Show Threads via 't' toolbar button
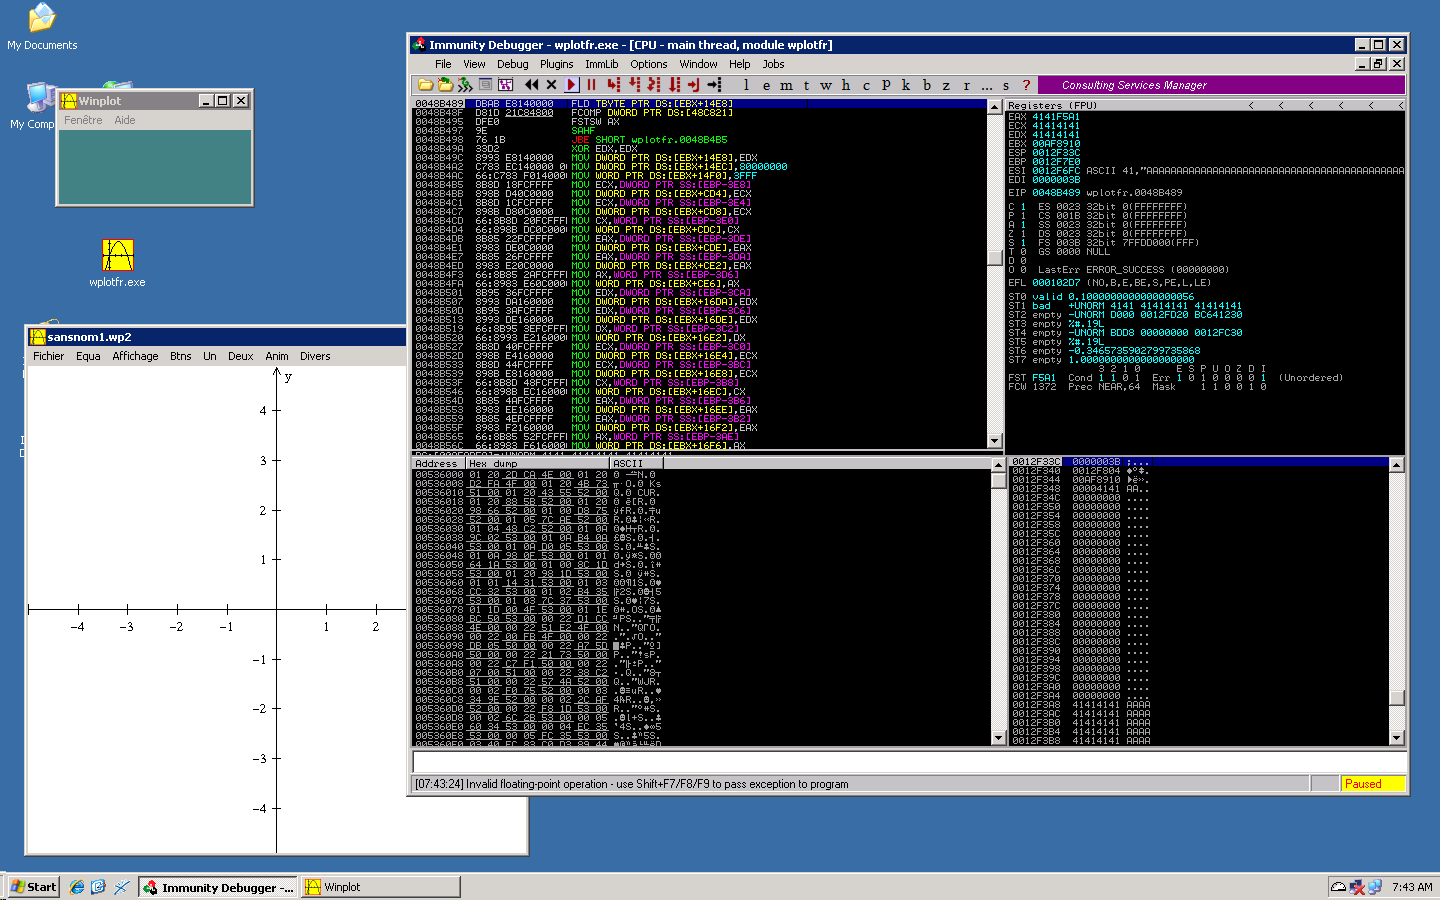1440x900 pixels. coord(806,85)
